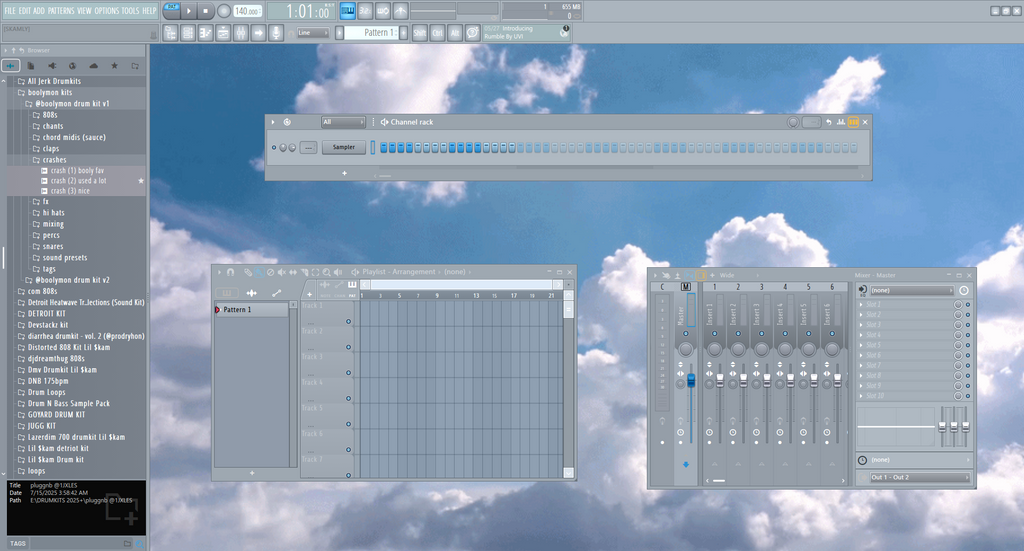Open the Channel rack view toolbar icon
This screenshot has width=1024, height=551.
point(188,33)
